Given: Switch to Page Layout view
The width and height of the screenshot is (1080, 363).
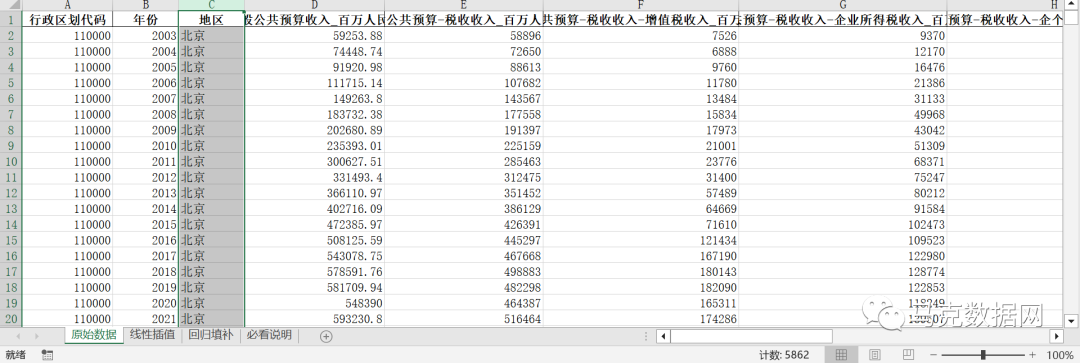Looking at the screenshot, I should [875, 355].
